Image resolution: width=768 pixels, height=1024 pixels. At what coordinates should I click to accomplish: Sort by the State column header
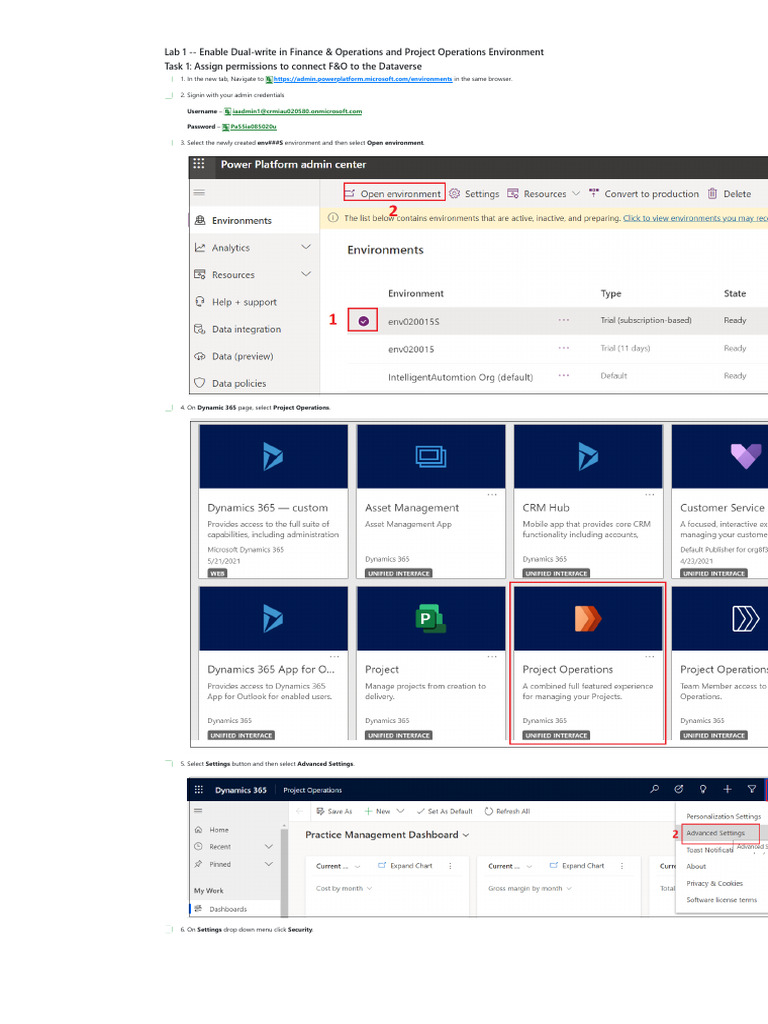[735, 293]
